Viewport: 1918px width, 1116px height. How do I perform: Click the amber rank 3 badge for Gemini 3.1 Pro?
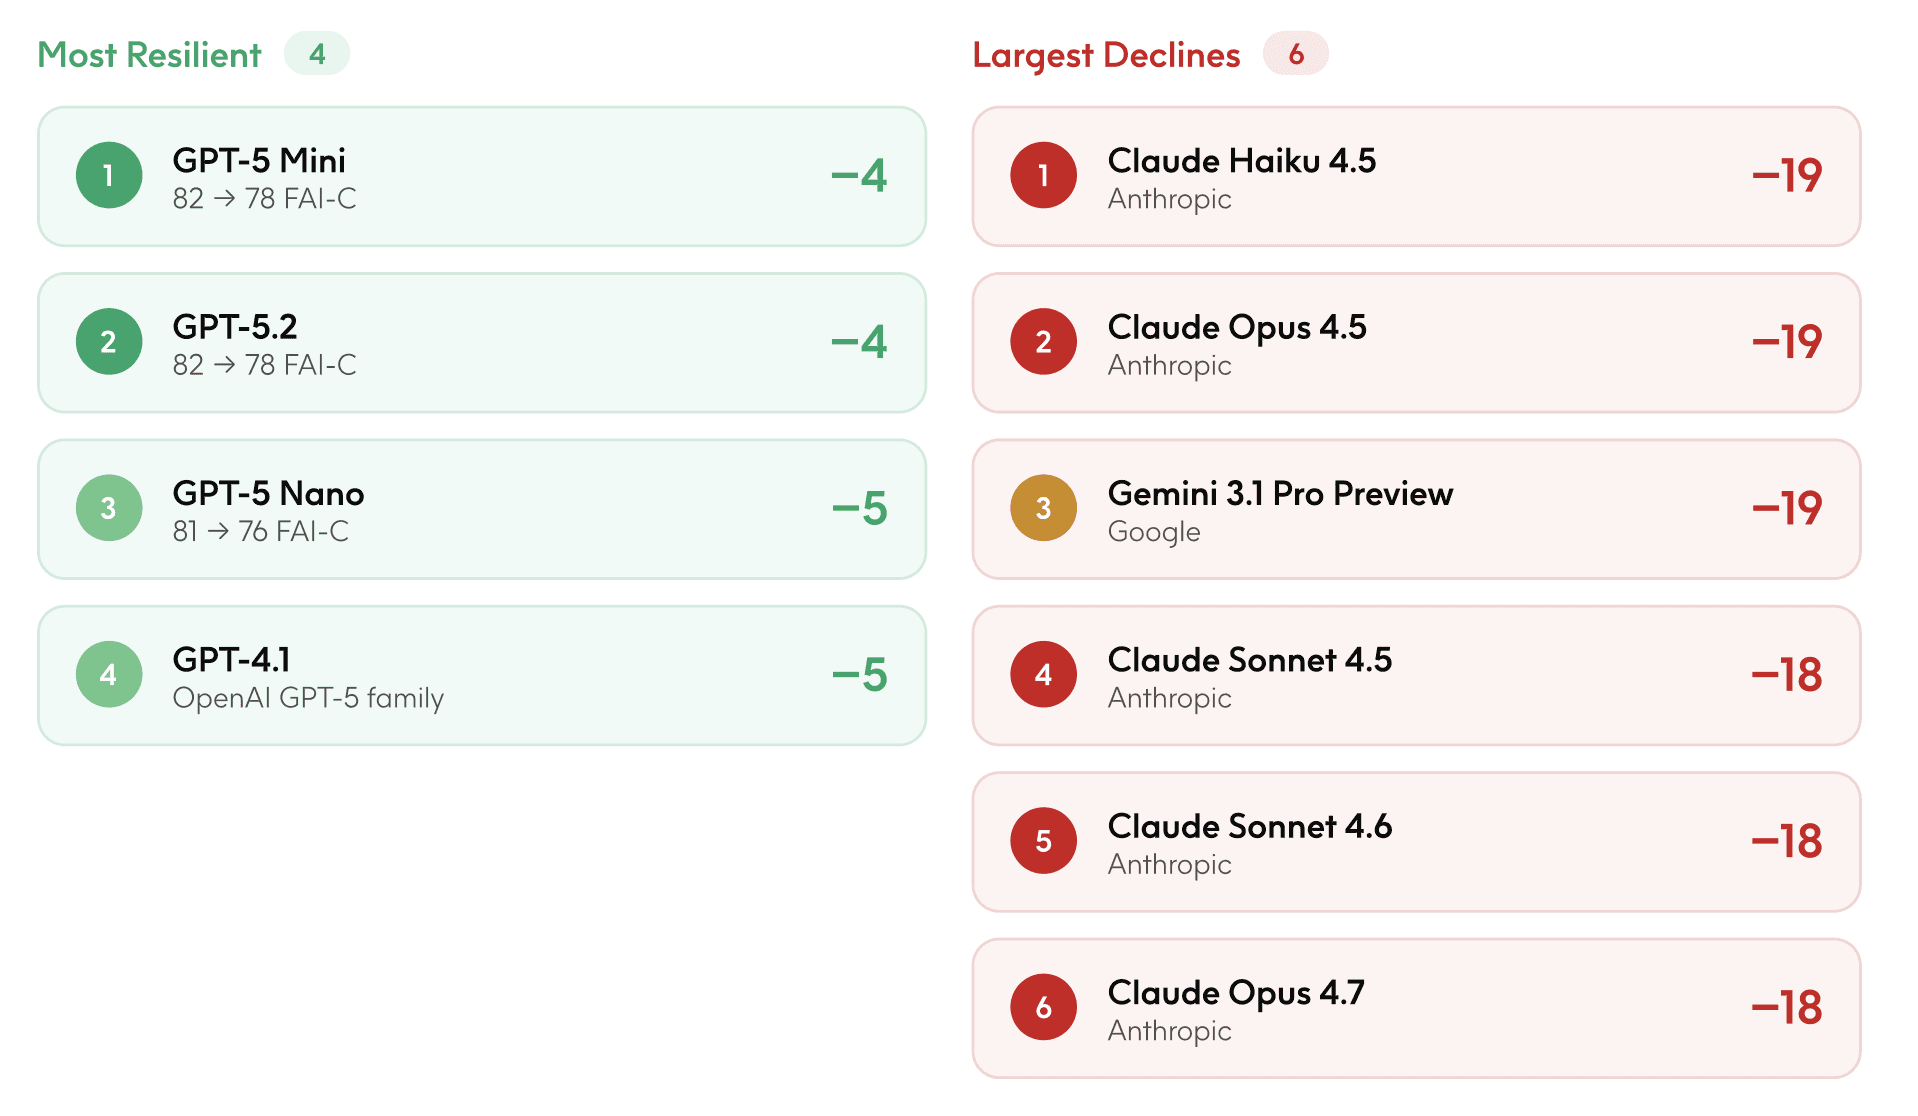[x=1044, y=508]
